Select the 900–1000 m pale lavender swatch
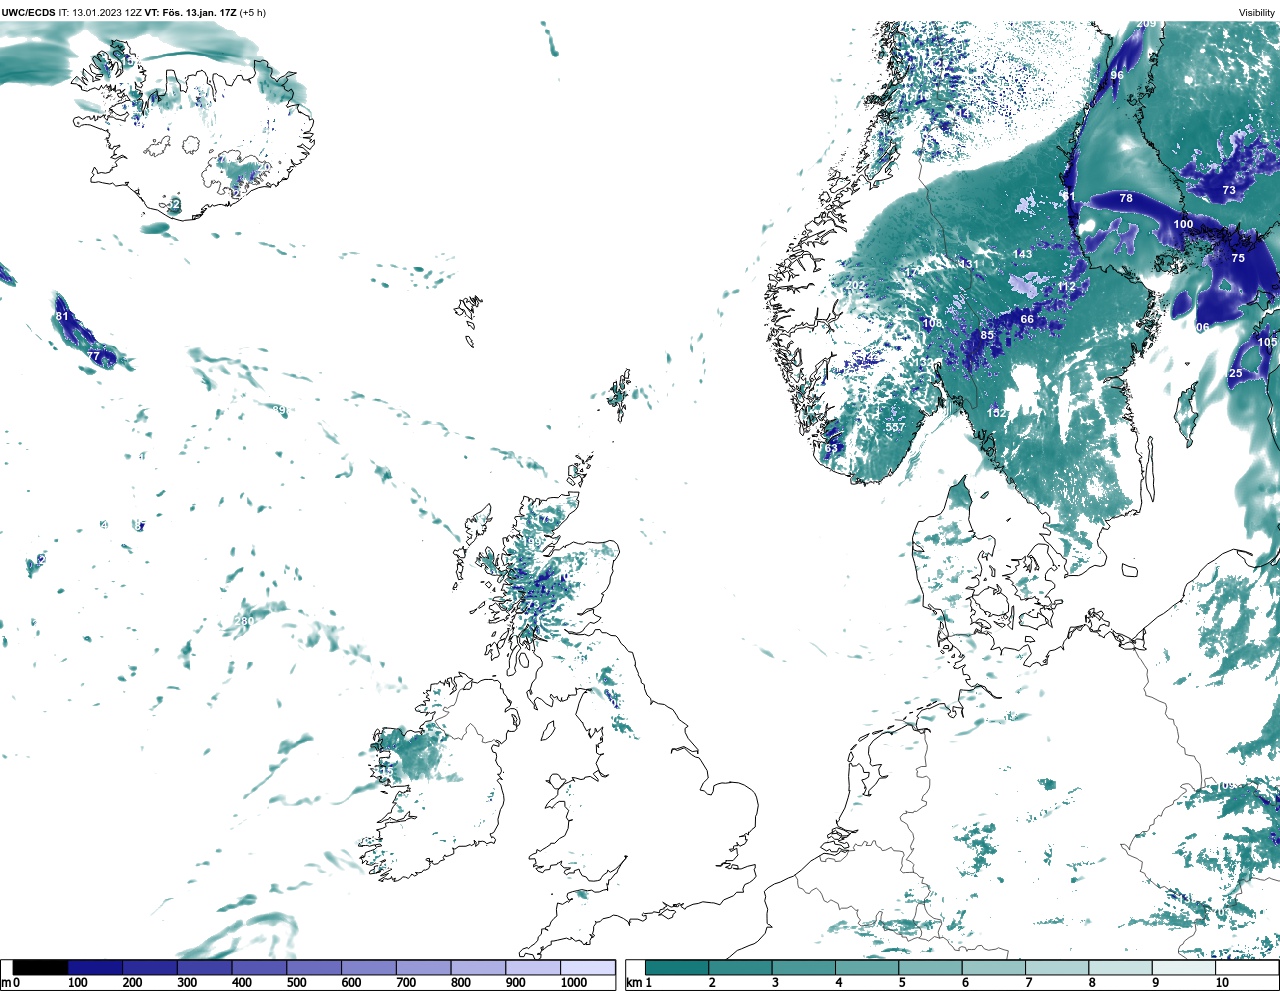The width and height of the screenshot is (1280, 991). (x=532, y=967)
